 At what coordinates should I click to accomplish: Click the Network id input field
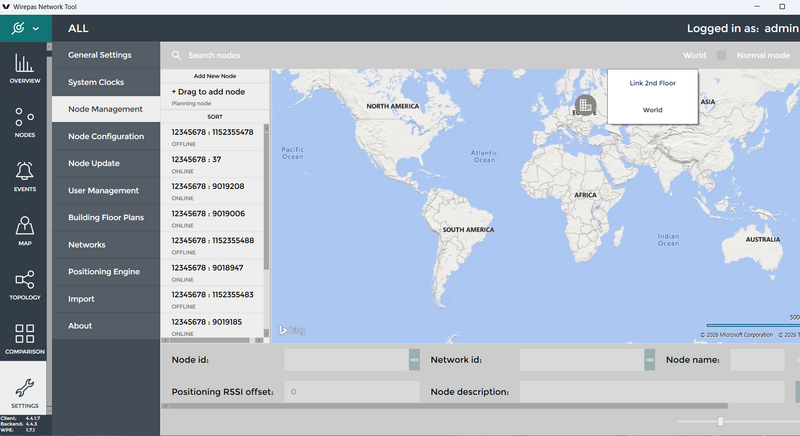pos(582,360)
